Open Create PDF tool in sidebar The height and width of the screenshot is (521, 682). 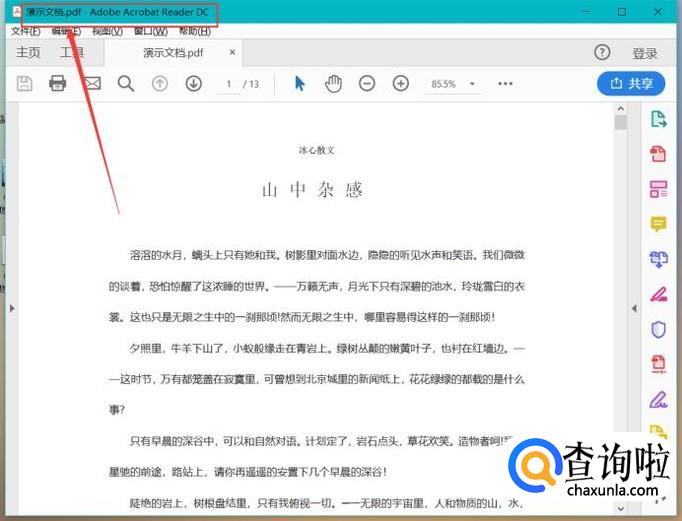point(659,154)
